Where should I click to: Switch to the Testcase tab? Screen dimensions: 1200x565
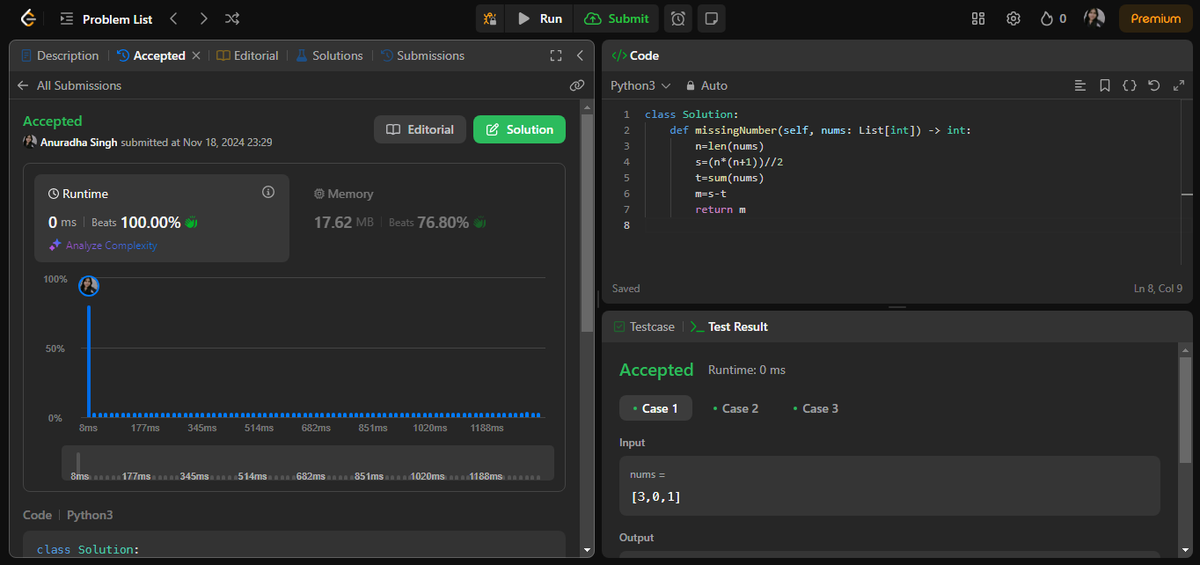pos(644,327)
